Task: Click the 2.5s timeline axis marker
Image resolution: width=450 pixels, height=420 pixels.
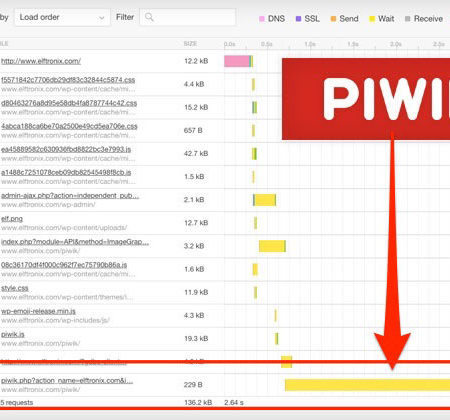Action: pyautogui.click(x=439, y=44)
